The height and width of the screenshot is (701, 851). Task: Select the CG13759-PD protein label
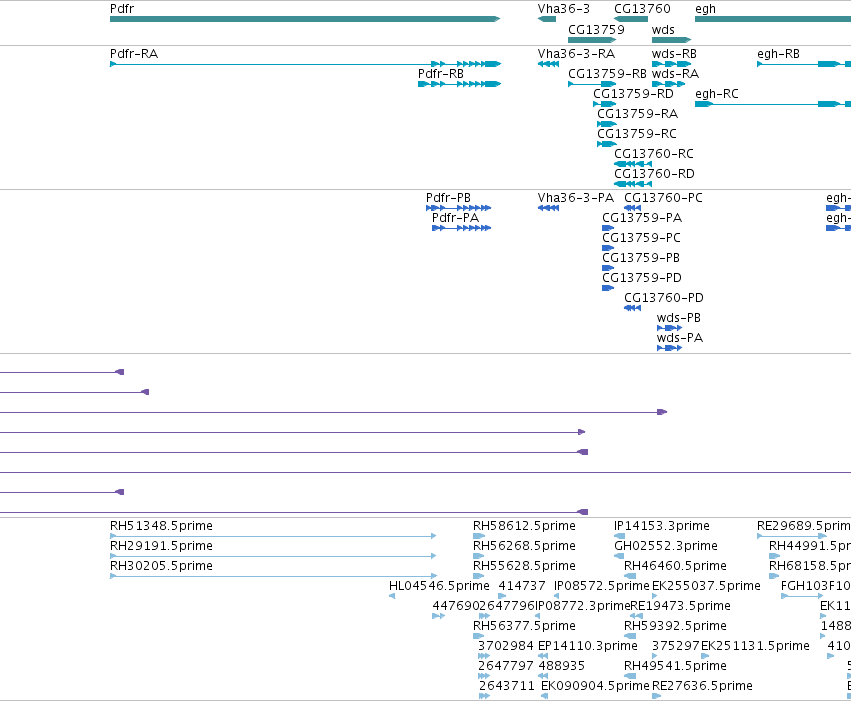coord(642,278)
